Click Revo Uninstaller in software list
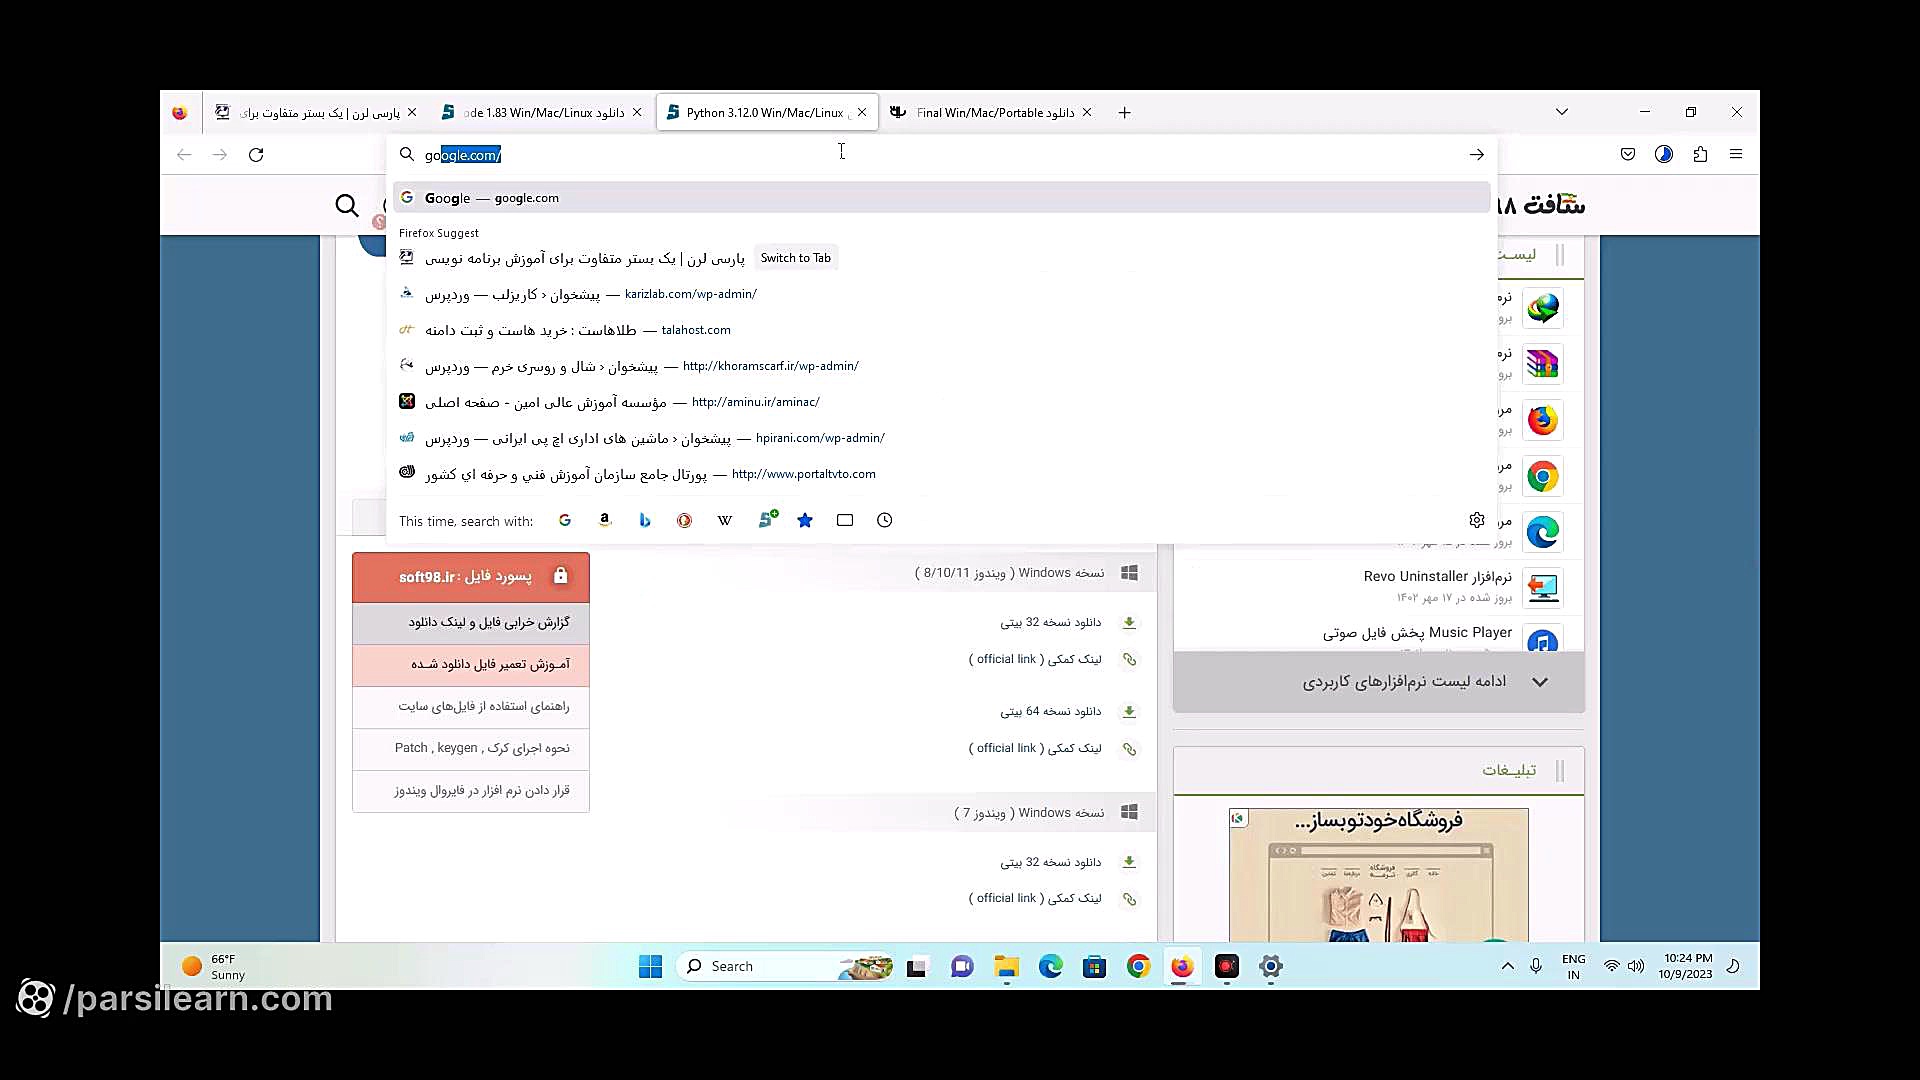The width and height of the screenshot is (1920, 1080). (x=1437, y=577)
